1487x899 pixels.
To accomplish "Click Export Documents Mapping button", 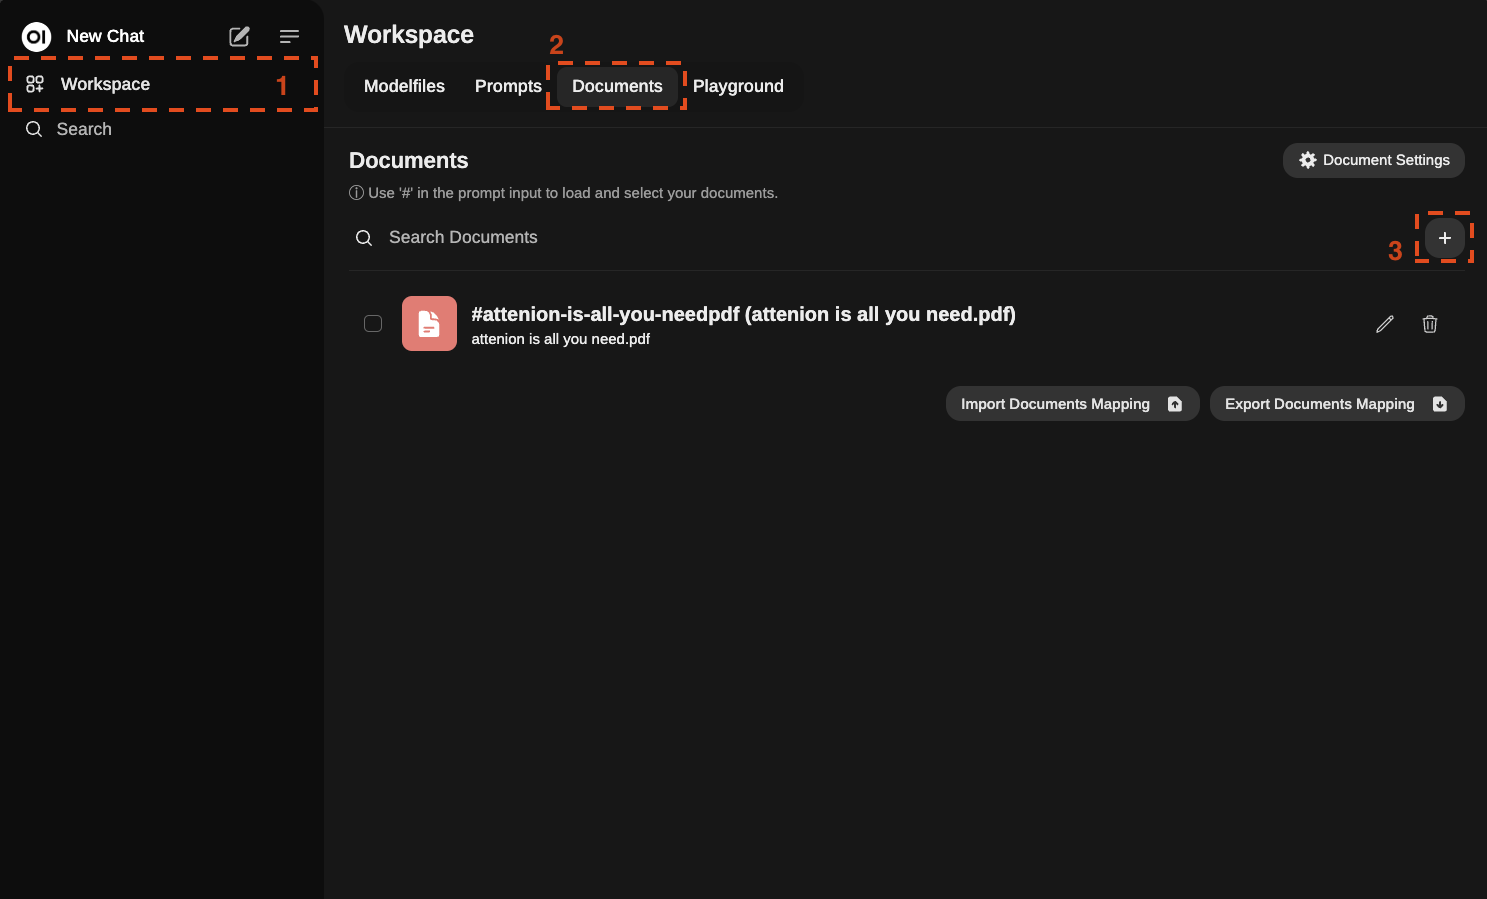I will click(1336, 404).
